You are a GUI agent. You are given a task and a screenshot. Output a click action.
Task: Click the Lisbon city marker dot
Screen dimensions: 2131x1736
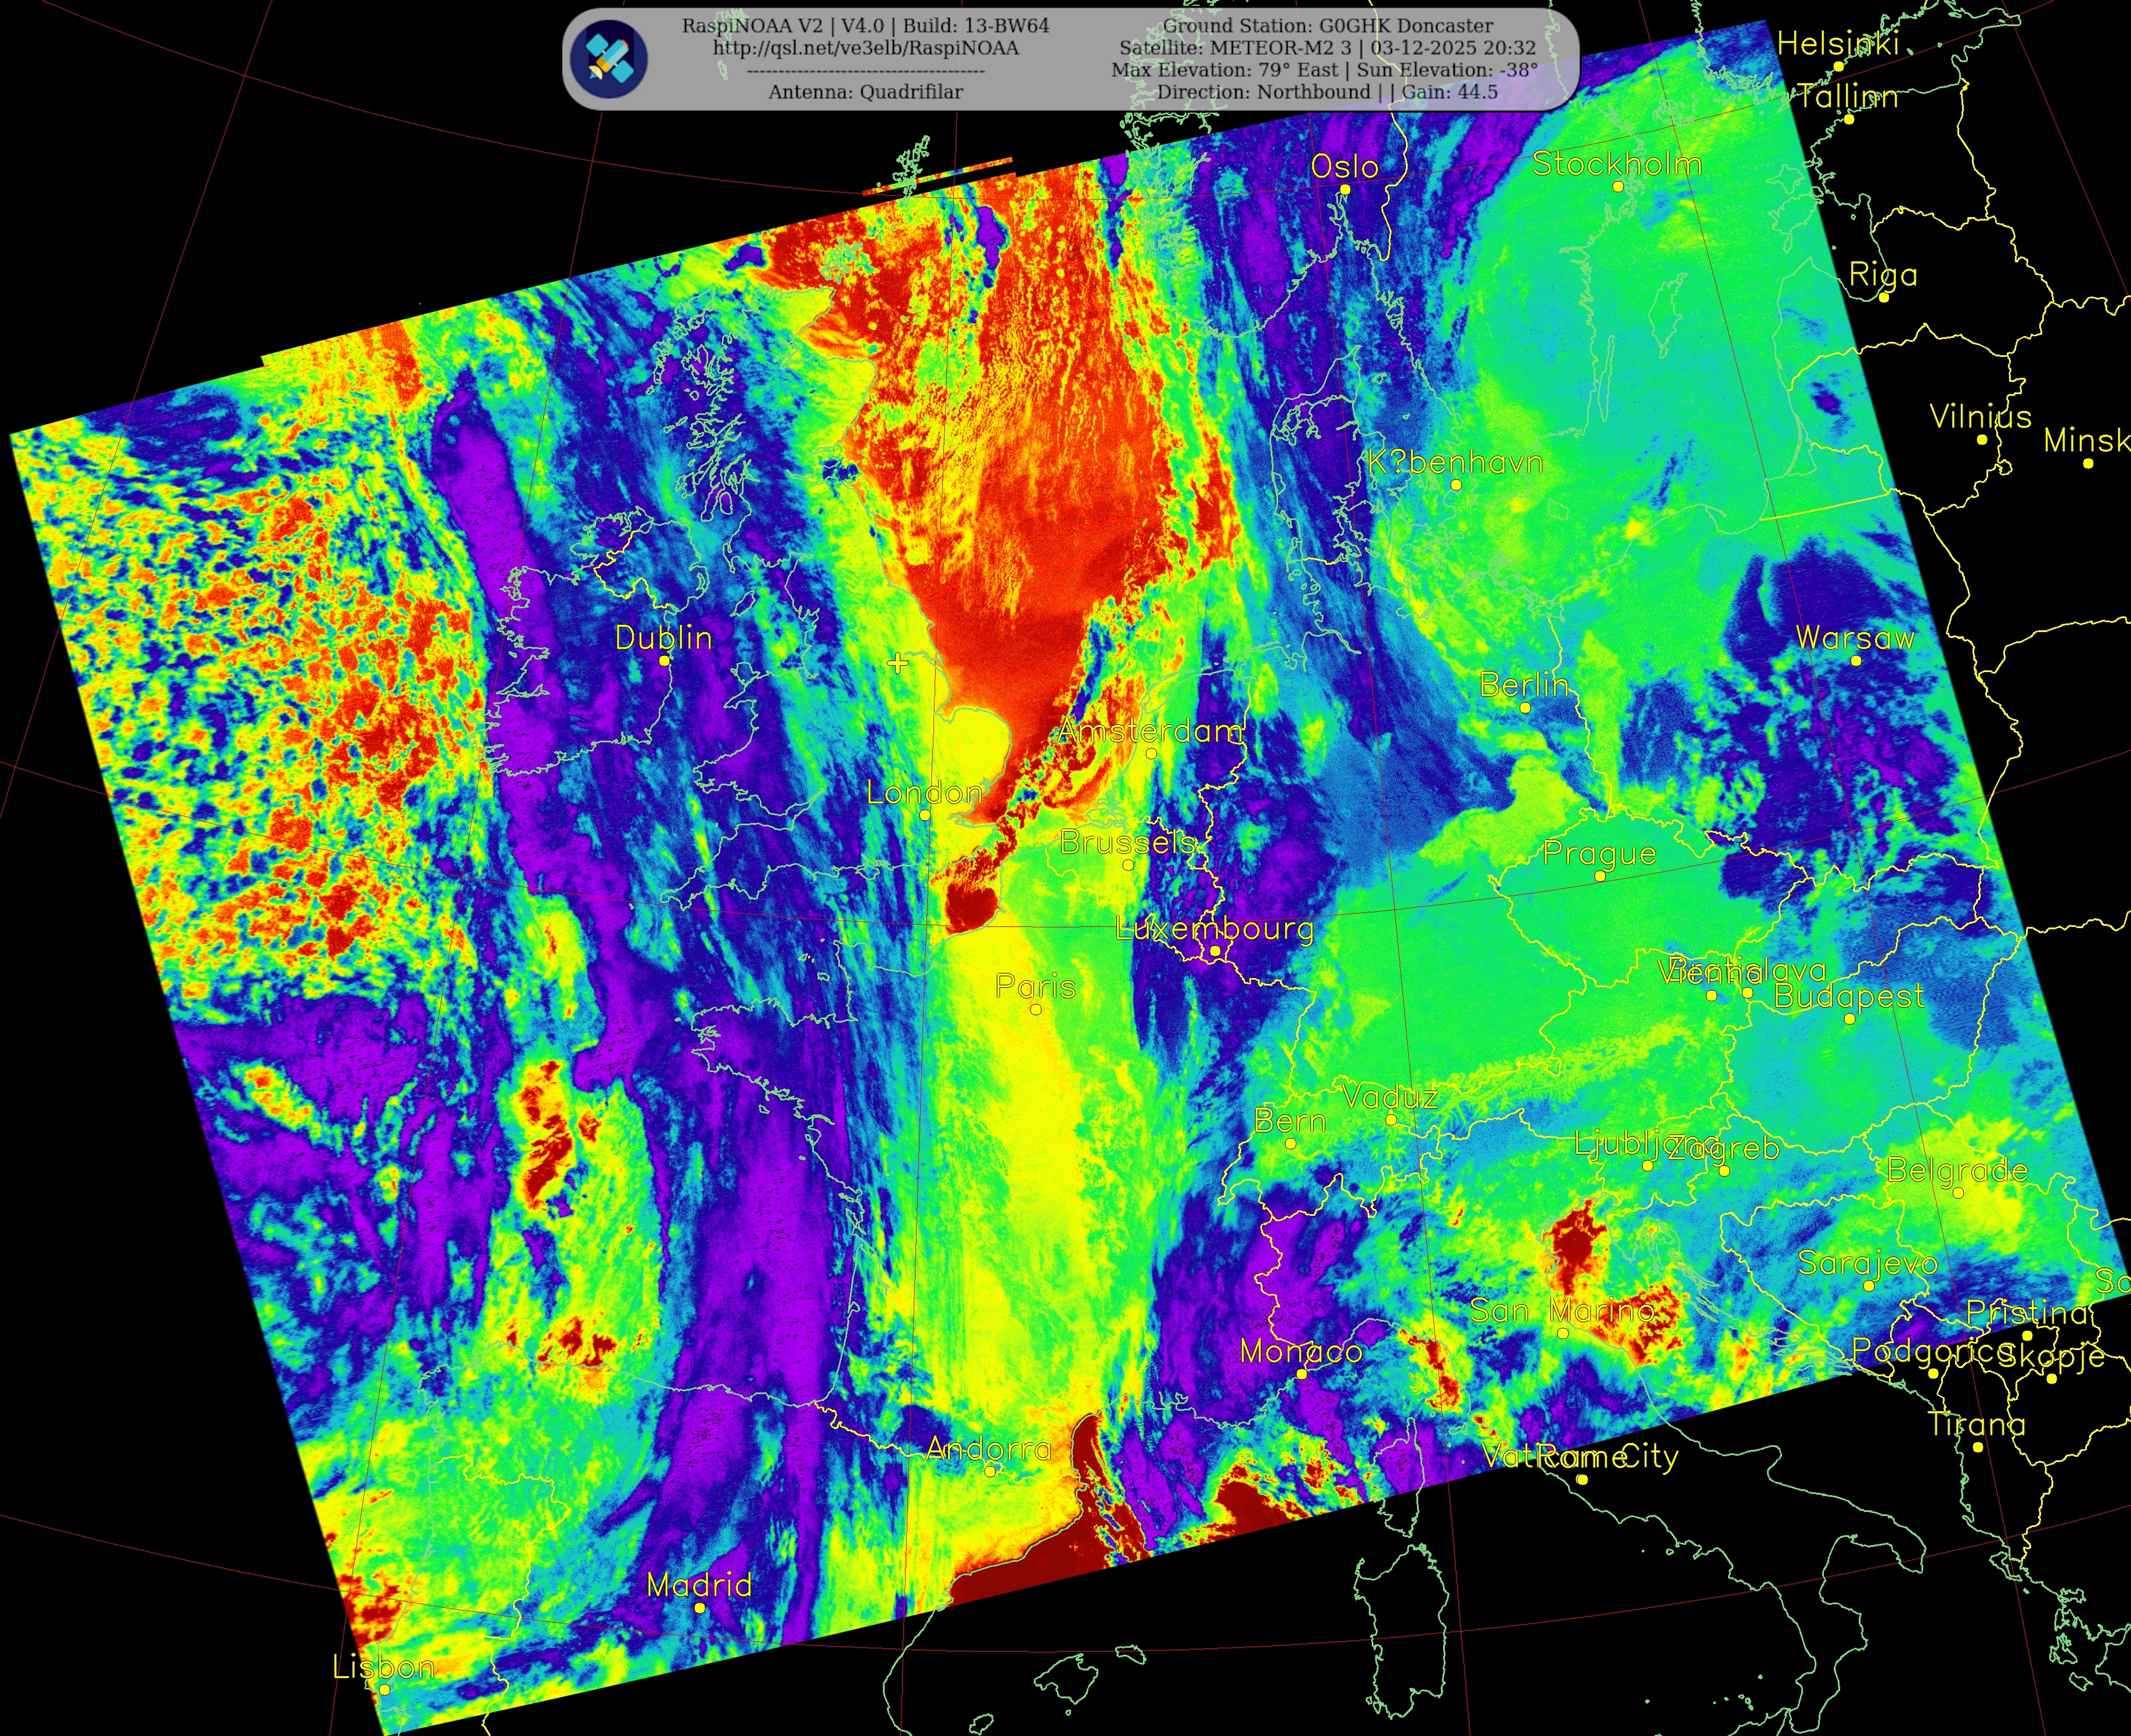[384, 1690]
